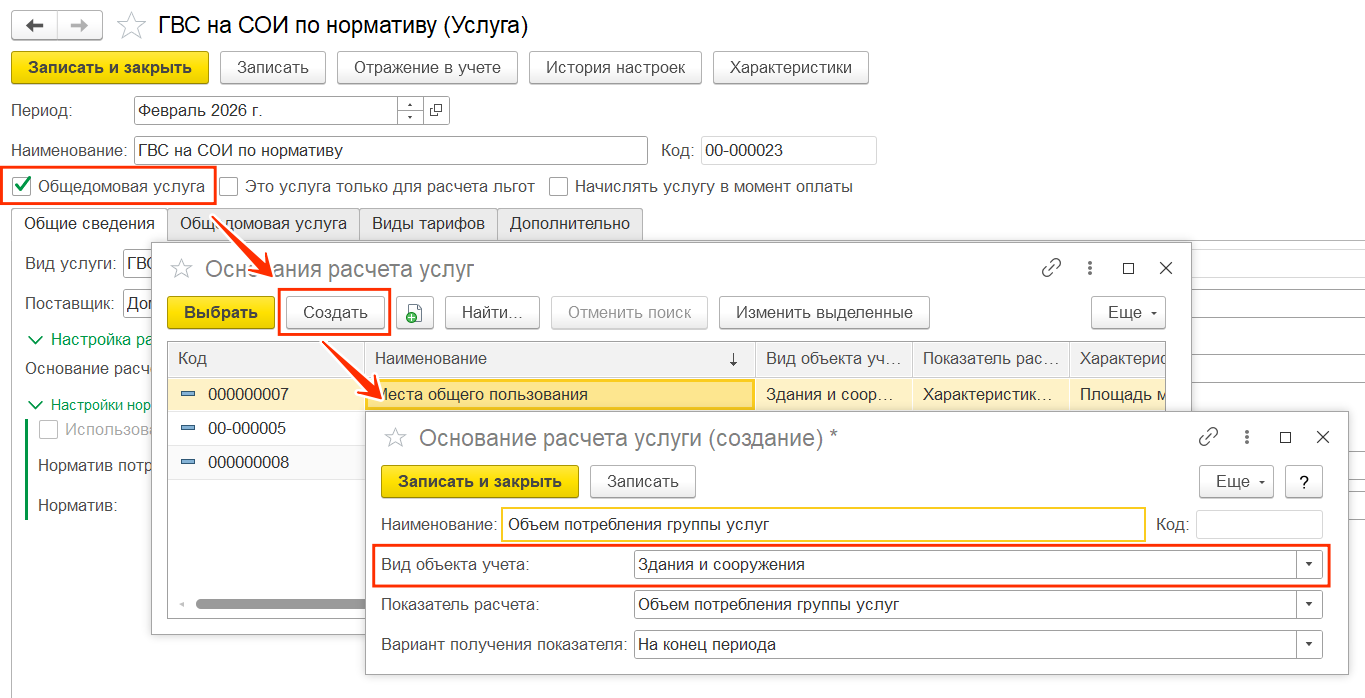
Task: Open kebab menu in Основание расчета услуги dialog
Action: (x=1247, y=437)
